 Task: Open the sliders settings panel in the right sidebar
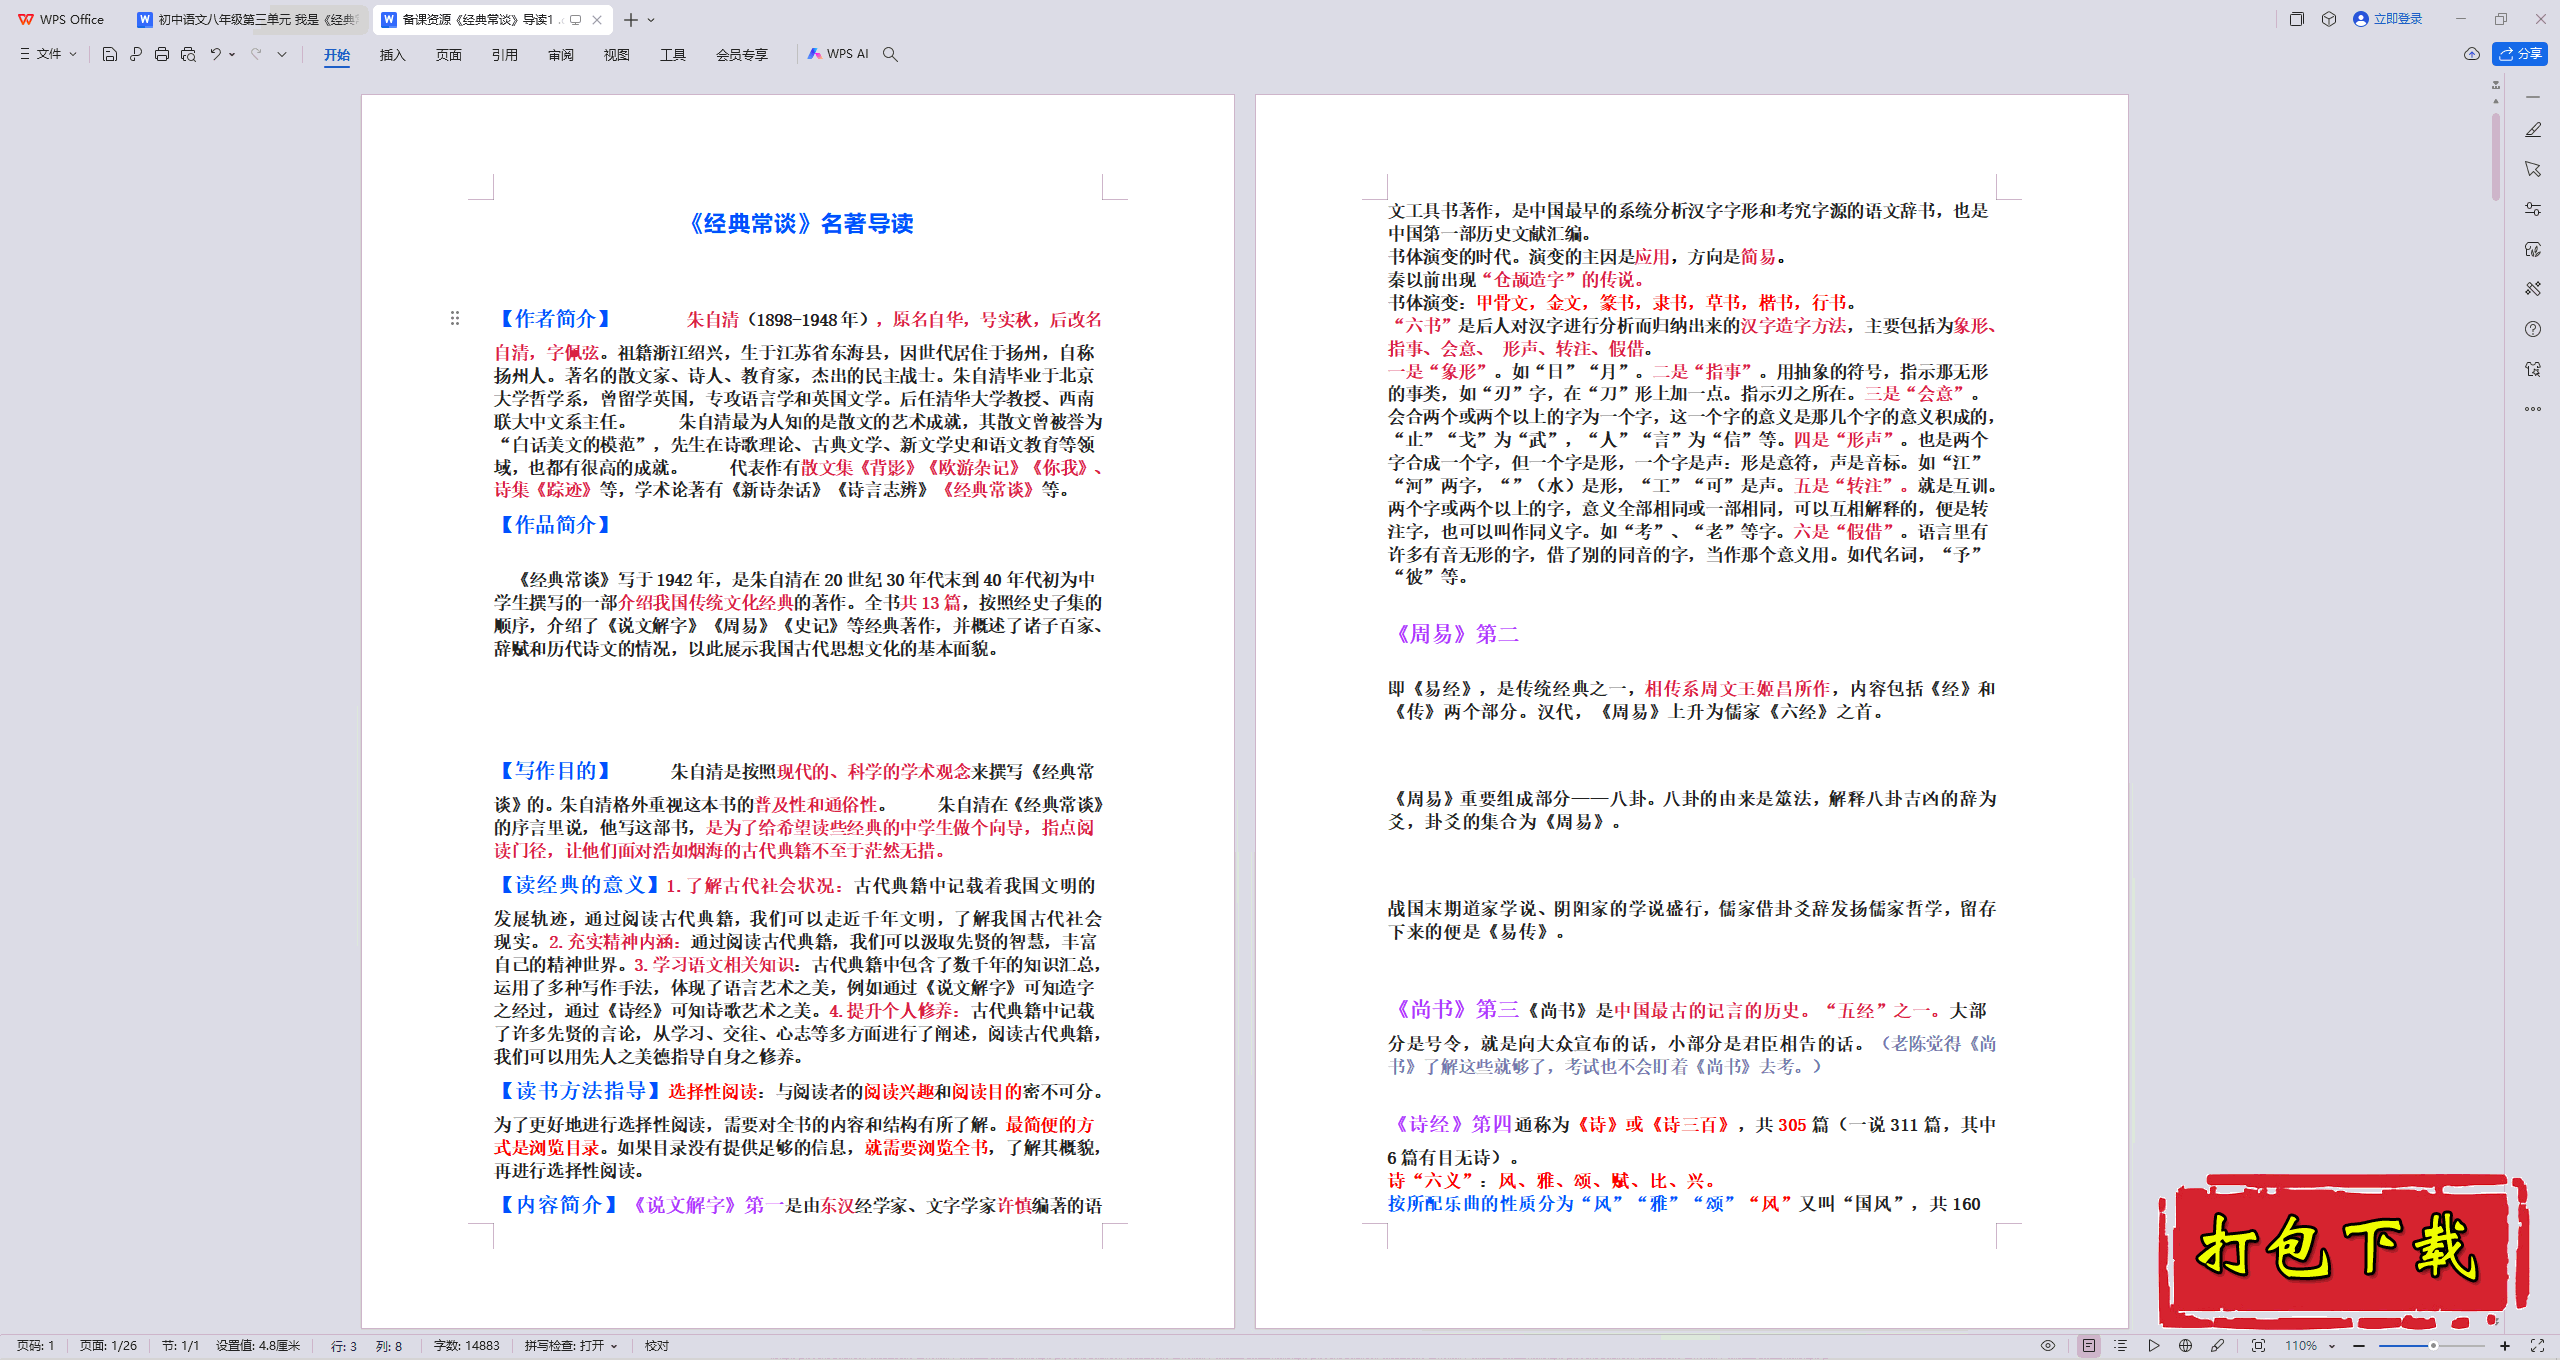click(x=2533, y=209)
